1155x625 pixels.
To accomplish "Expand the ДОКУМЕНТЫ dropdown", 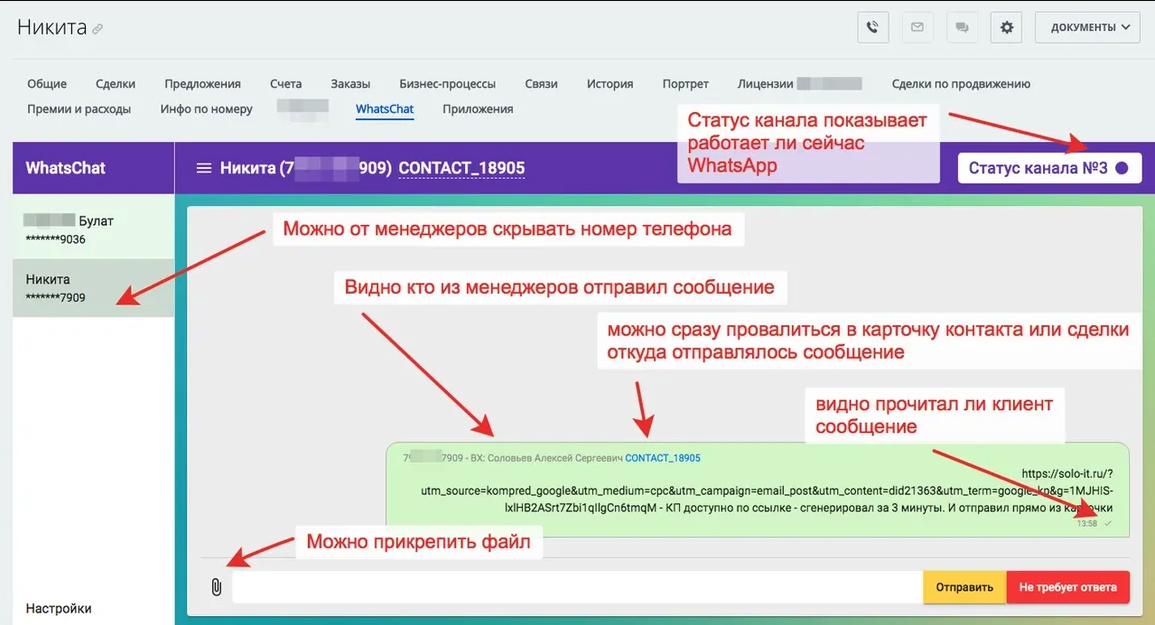I will click(1087, 28).
